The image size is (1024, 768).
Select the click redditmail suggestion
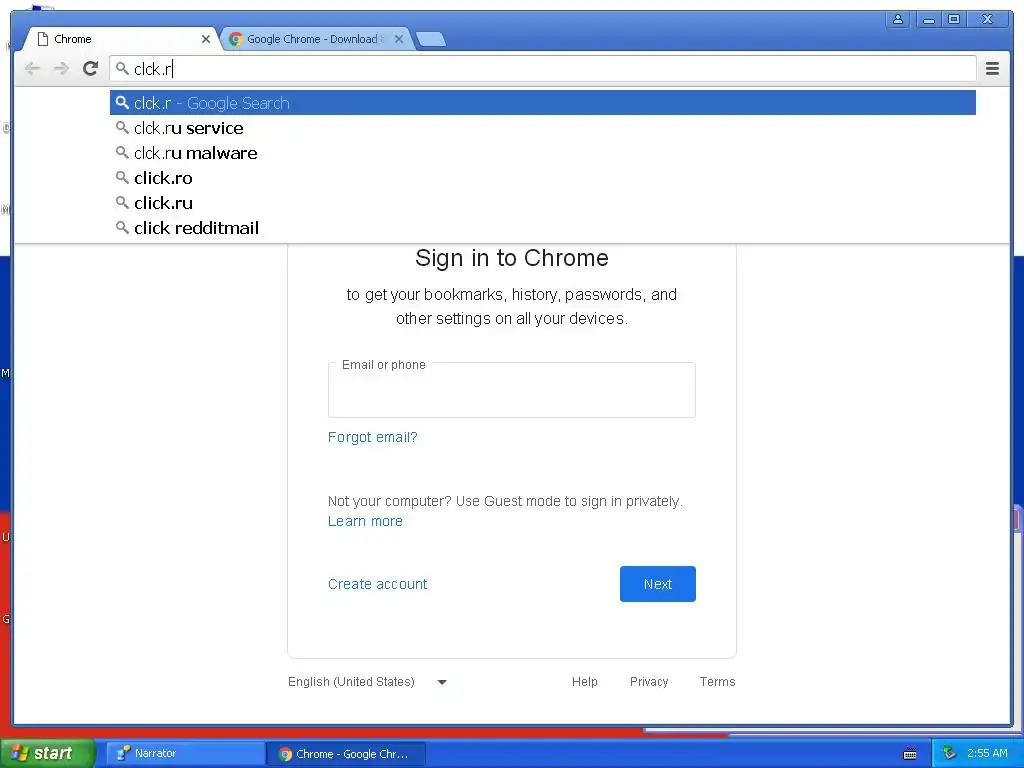[543, 228]
